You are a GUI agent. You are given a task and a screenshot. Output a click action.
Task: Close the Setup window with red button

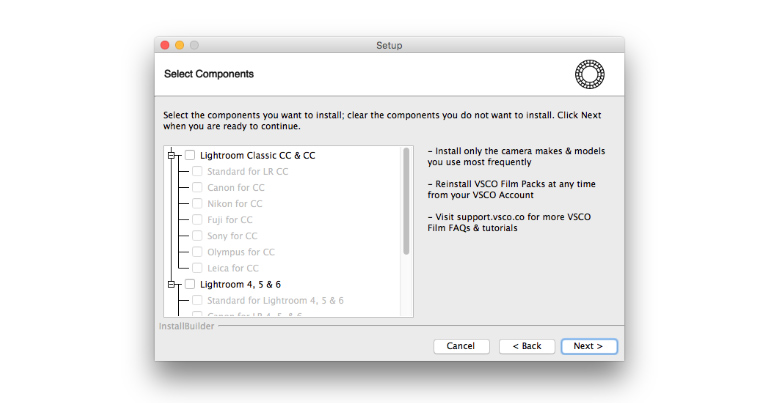[x=165, y=45]
